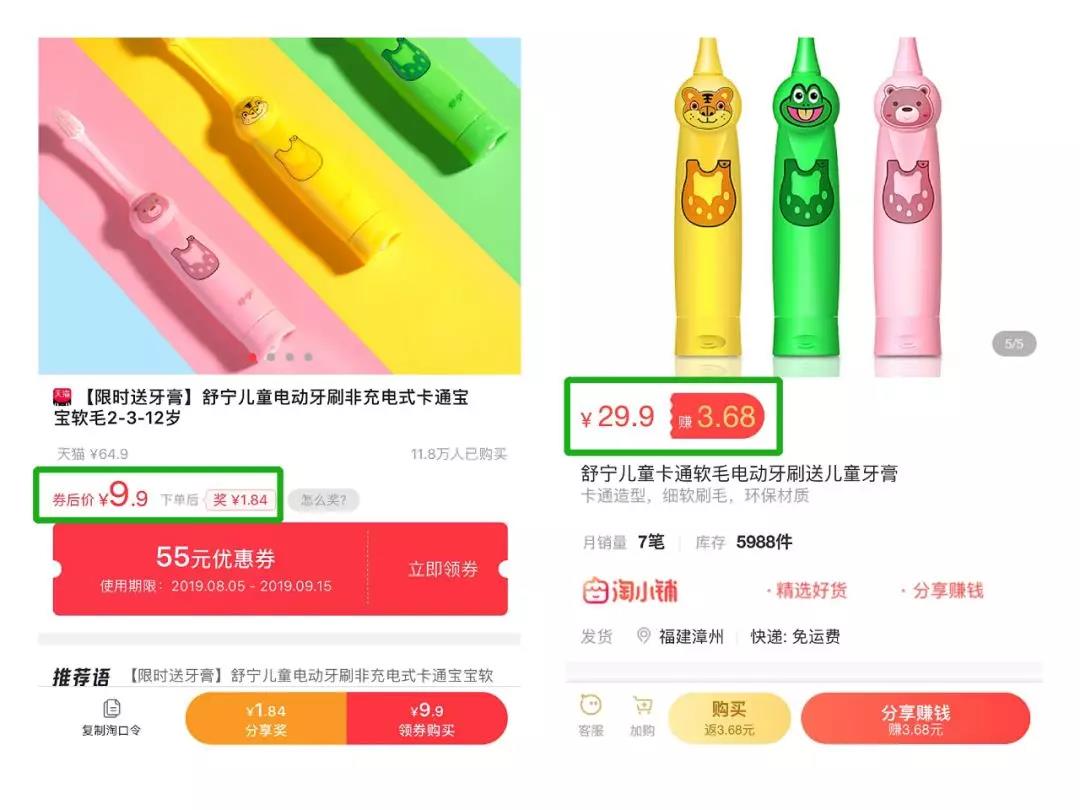Tap the 复制淘口令 copy icon

tap(112, 709)
